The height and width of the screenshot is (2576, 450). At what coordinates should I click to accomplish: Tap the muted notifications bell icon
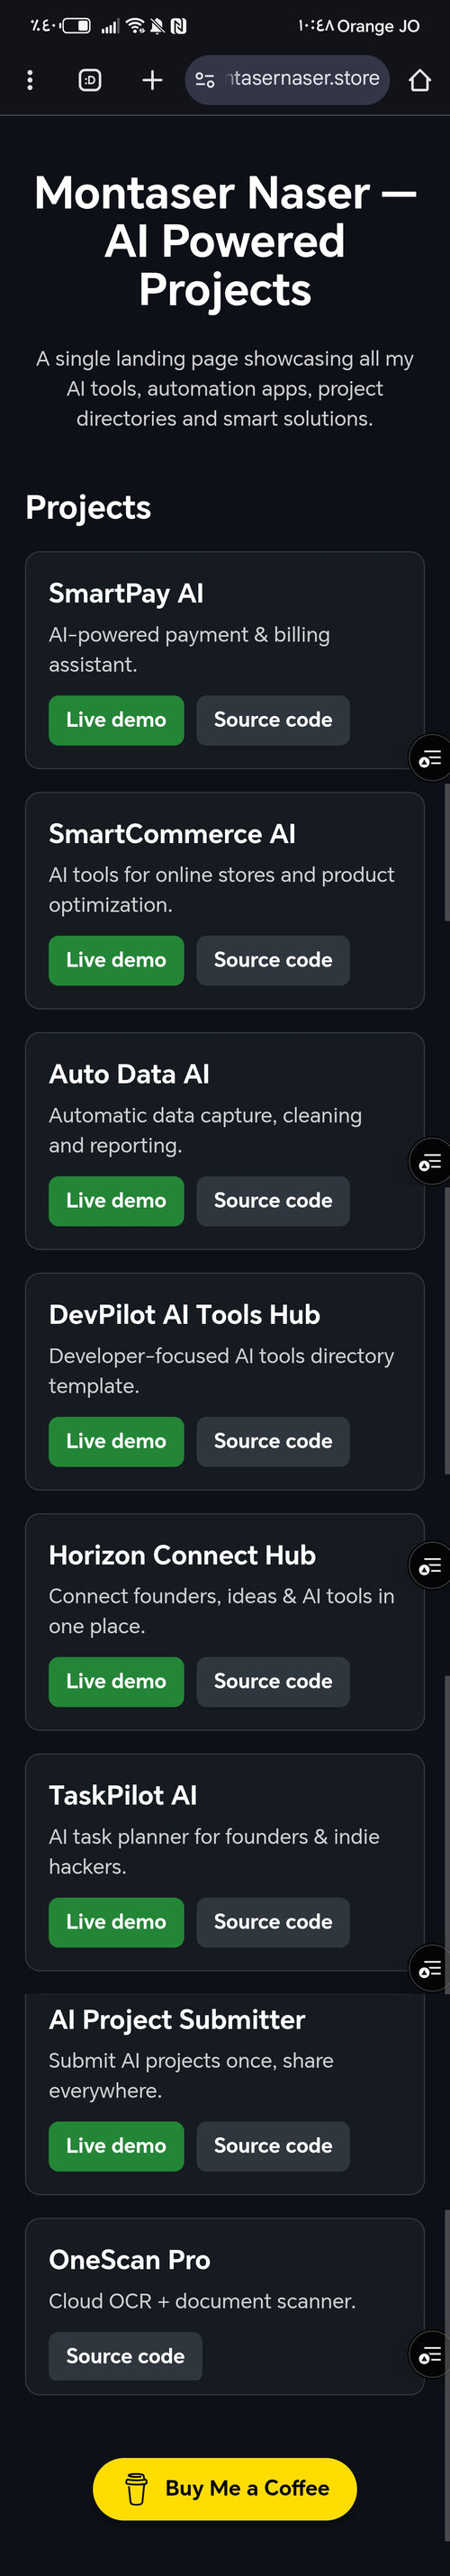pos(158,26)
